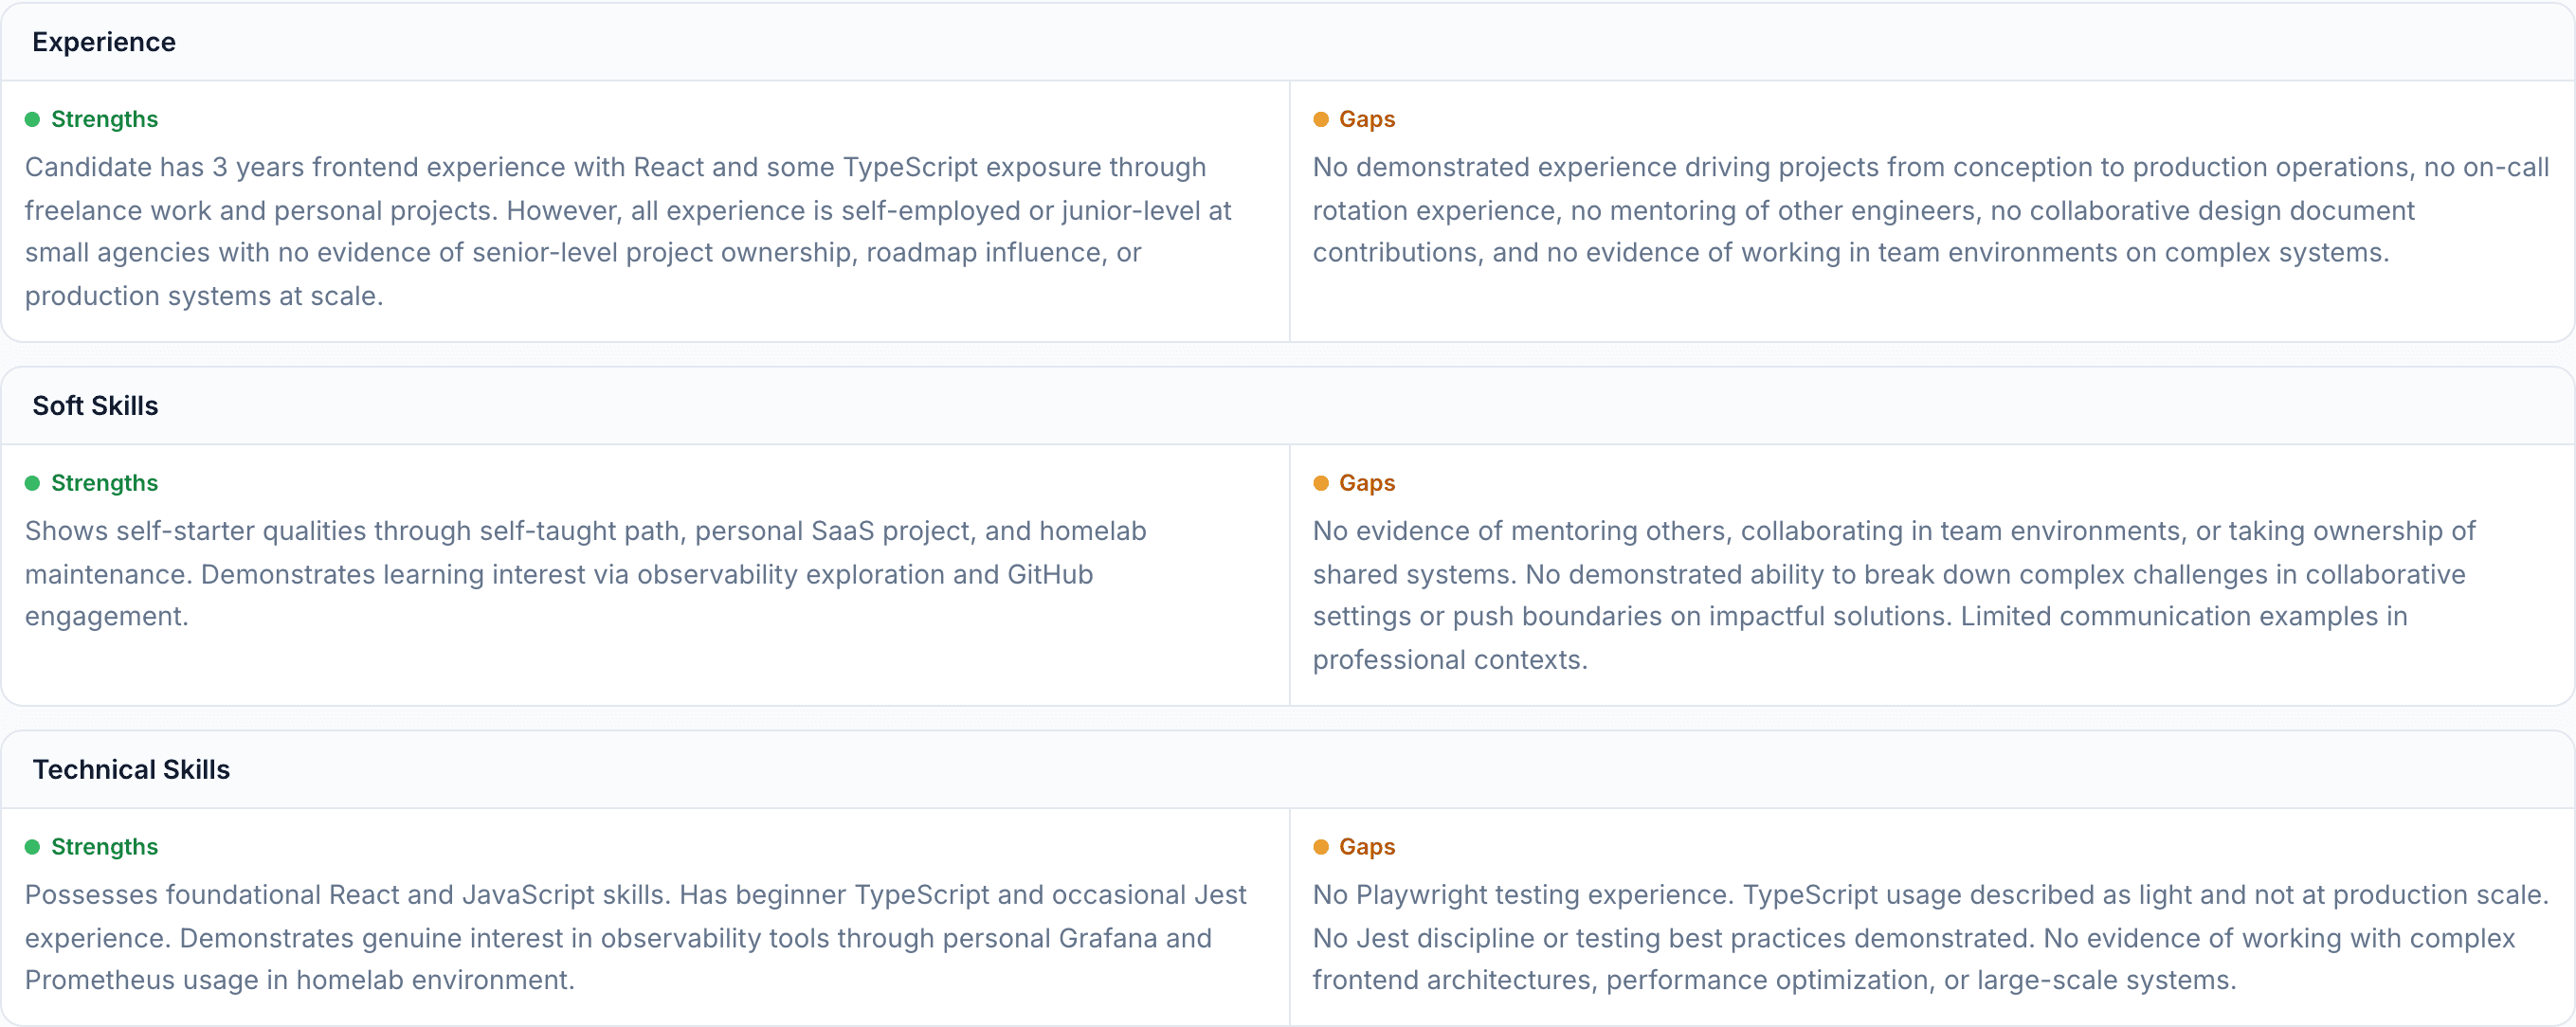This screenshot has height=1027, width=2576.
Task: Click the orange dot beside Experience Gaps
Action: tap(1320, 119)
